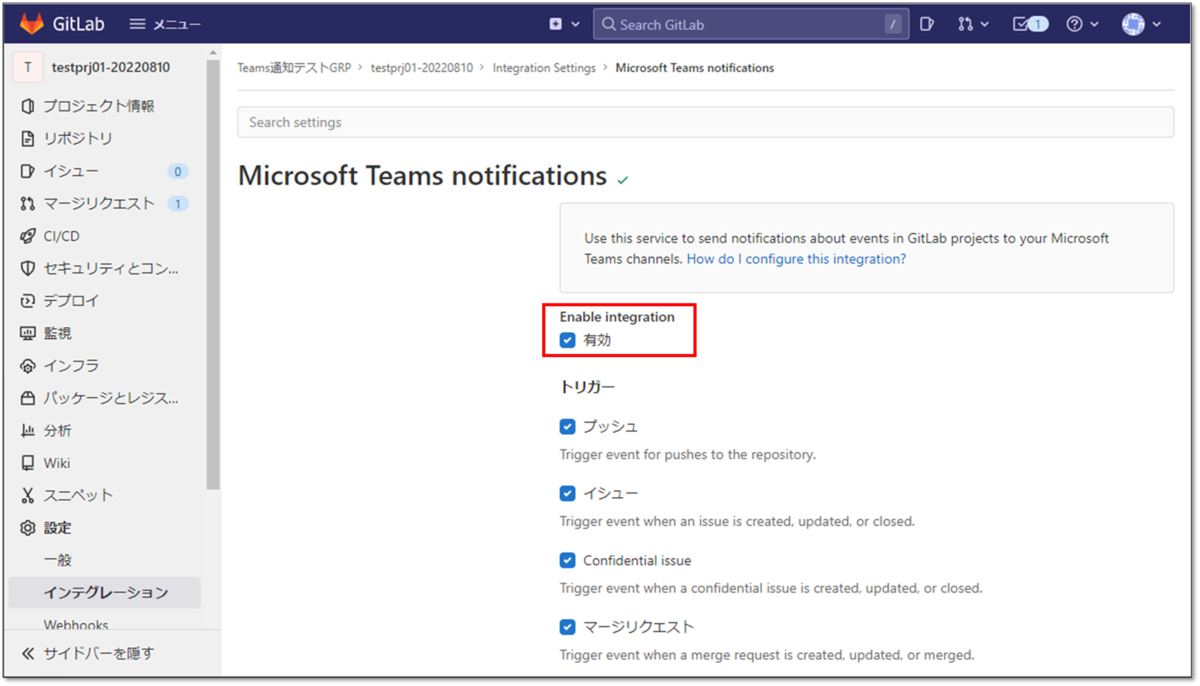1200x686 pixels.
Task: Click the マージリクエスト sidebar icon
Action: [27, 203]
